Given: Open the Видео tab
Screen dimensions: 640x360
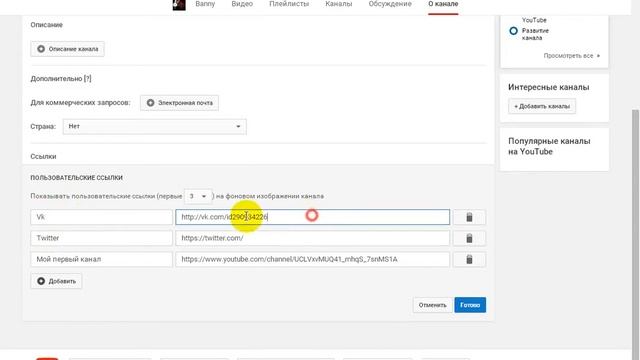Looking at the screenshot, I should coord(242,4).
